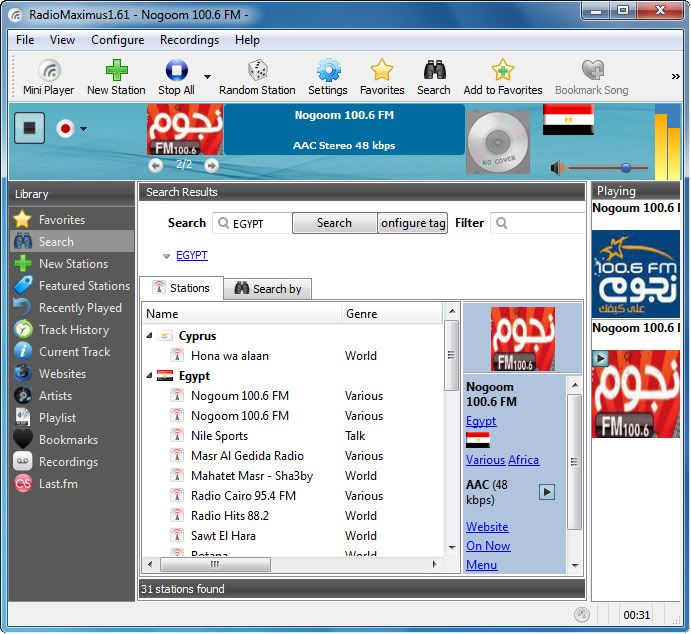Open Track History in the Library

coord(72,330)
